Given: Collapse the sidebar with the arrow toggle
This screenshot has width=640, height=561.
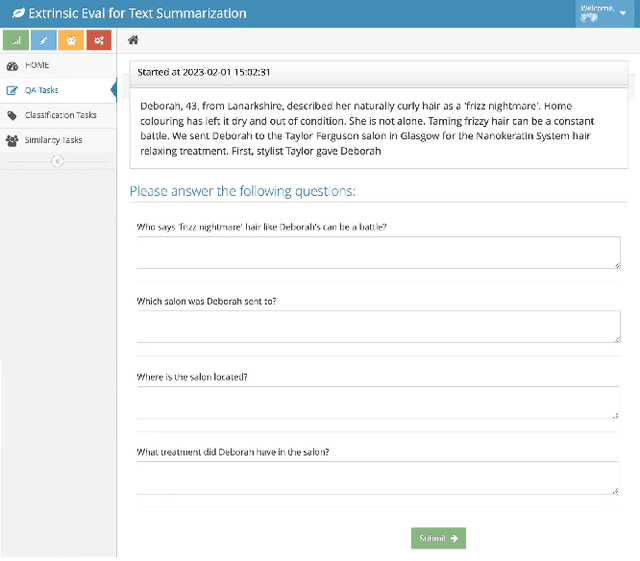Looking at the screenshot, I should pos(57,161).
